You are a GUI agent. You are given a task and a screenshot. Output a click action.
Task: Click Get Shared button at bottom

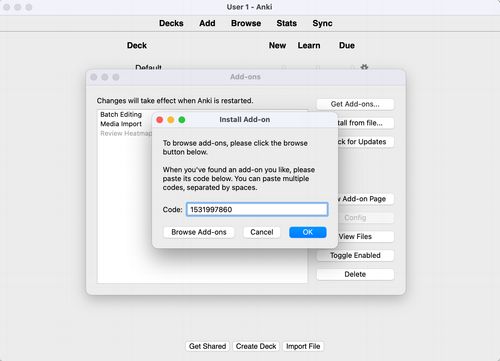click(x=207, y=346)
